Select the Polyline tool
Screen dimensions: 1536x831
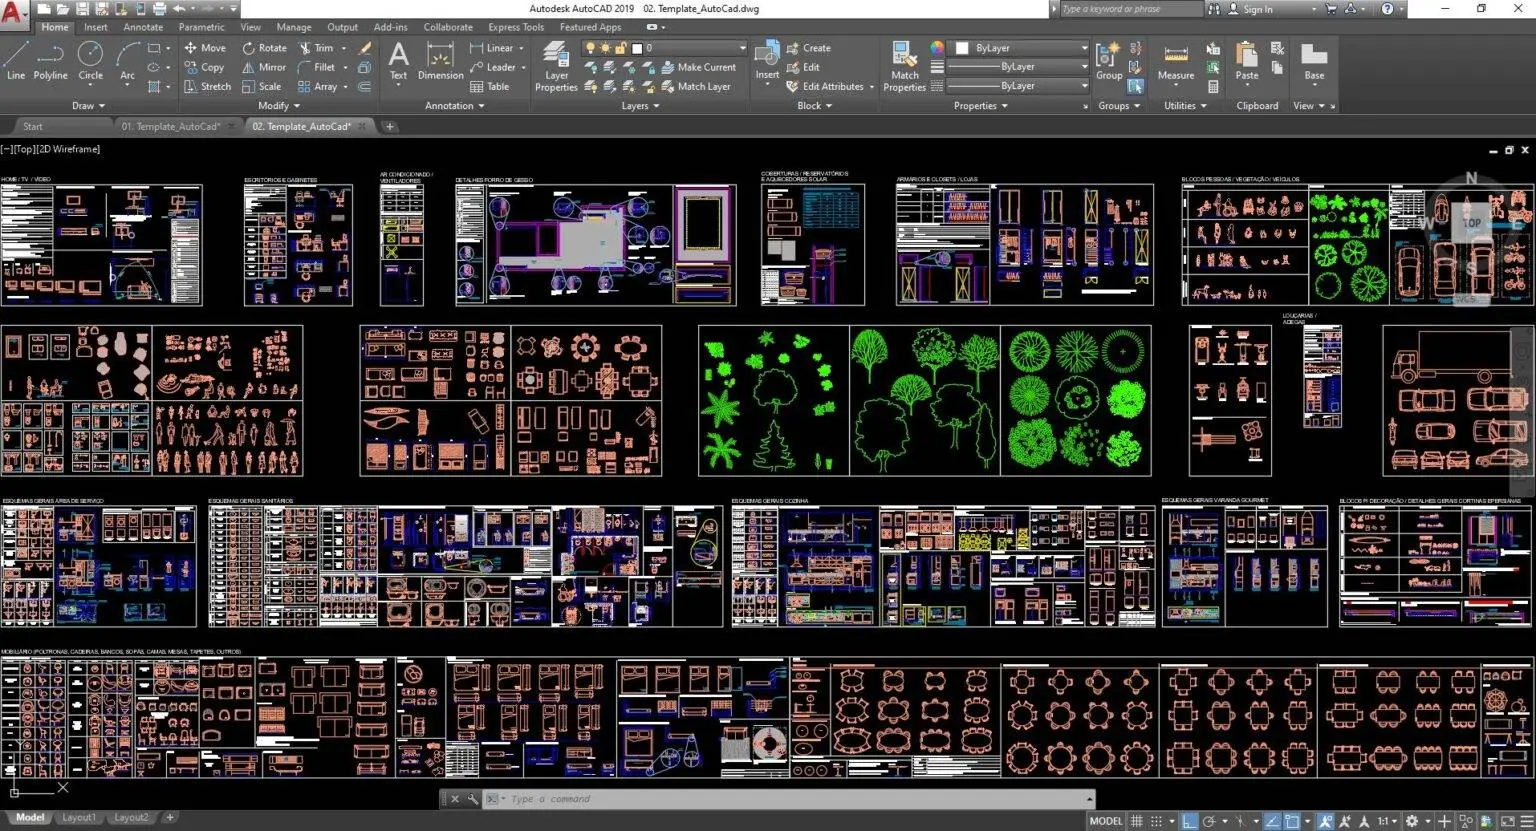pos(50,60)
